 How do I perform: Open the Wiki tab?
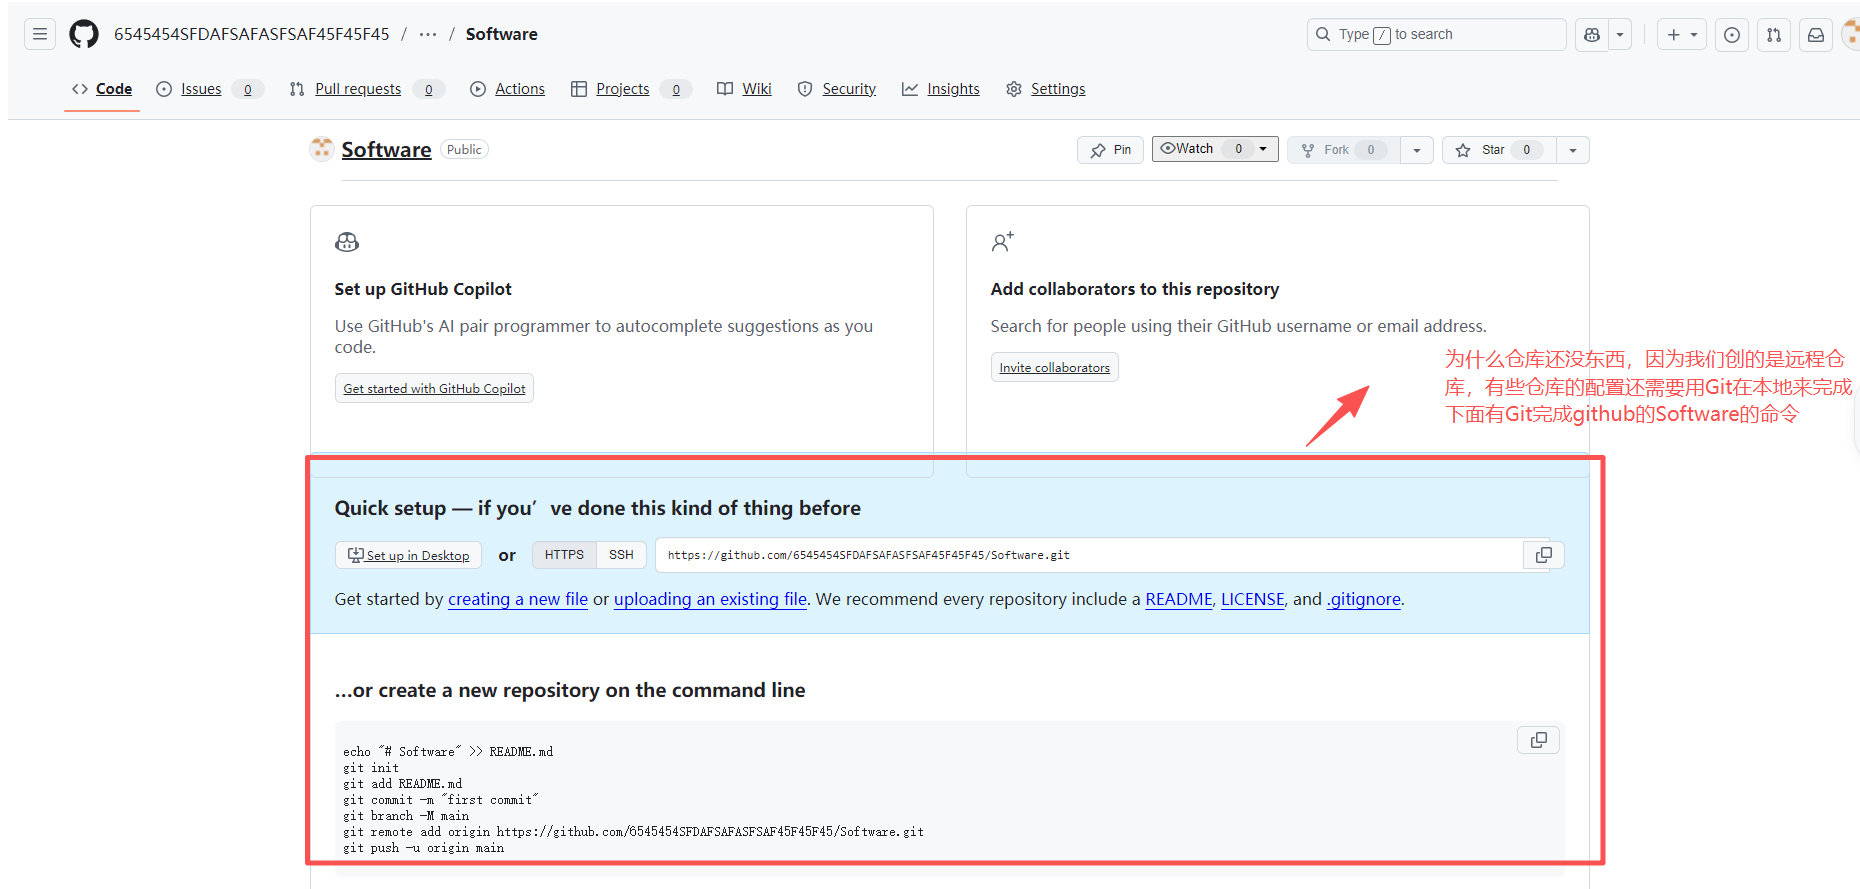(745, 89)
